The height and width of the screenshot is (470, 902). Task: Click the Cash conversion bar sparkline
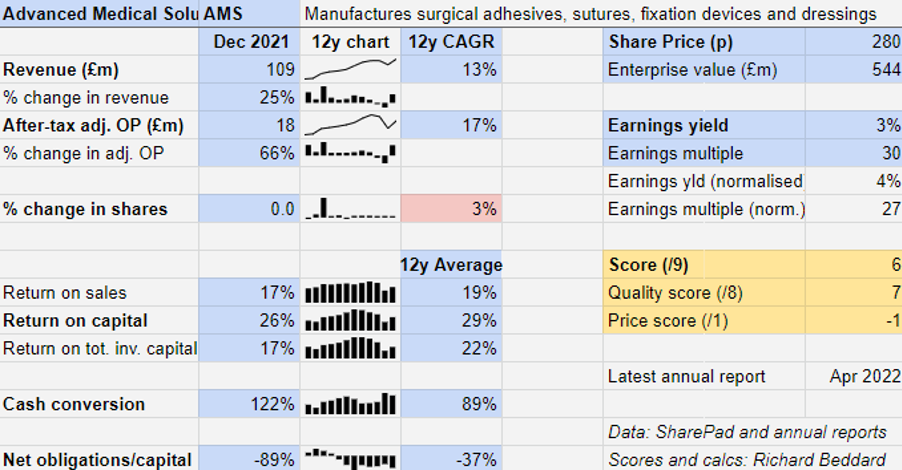coord(350,404)
